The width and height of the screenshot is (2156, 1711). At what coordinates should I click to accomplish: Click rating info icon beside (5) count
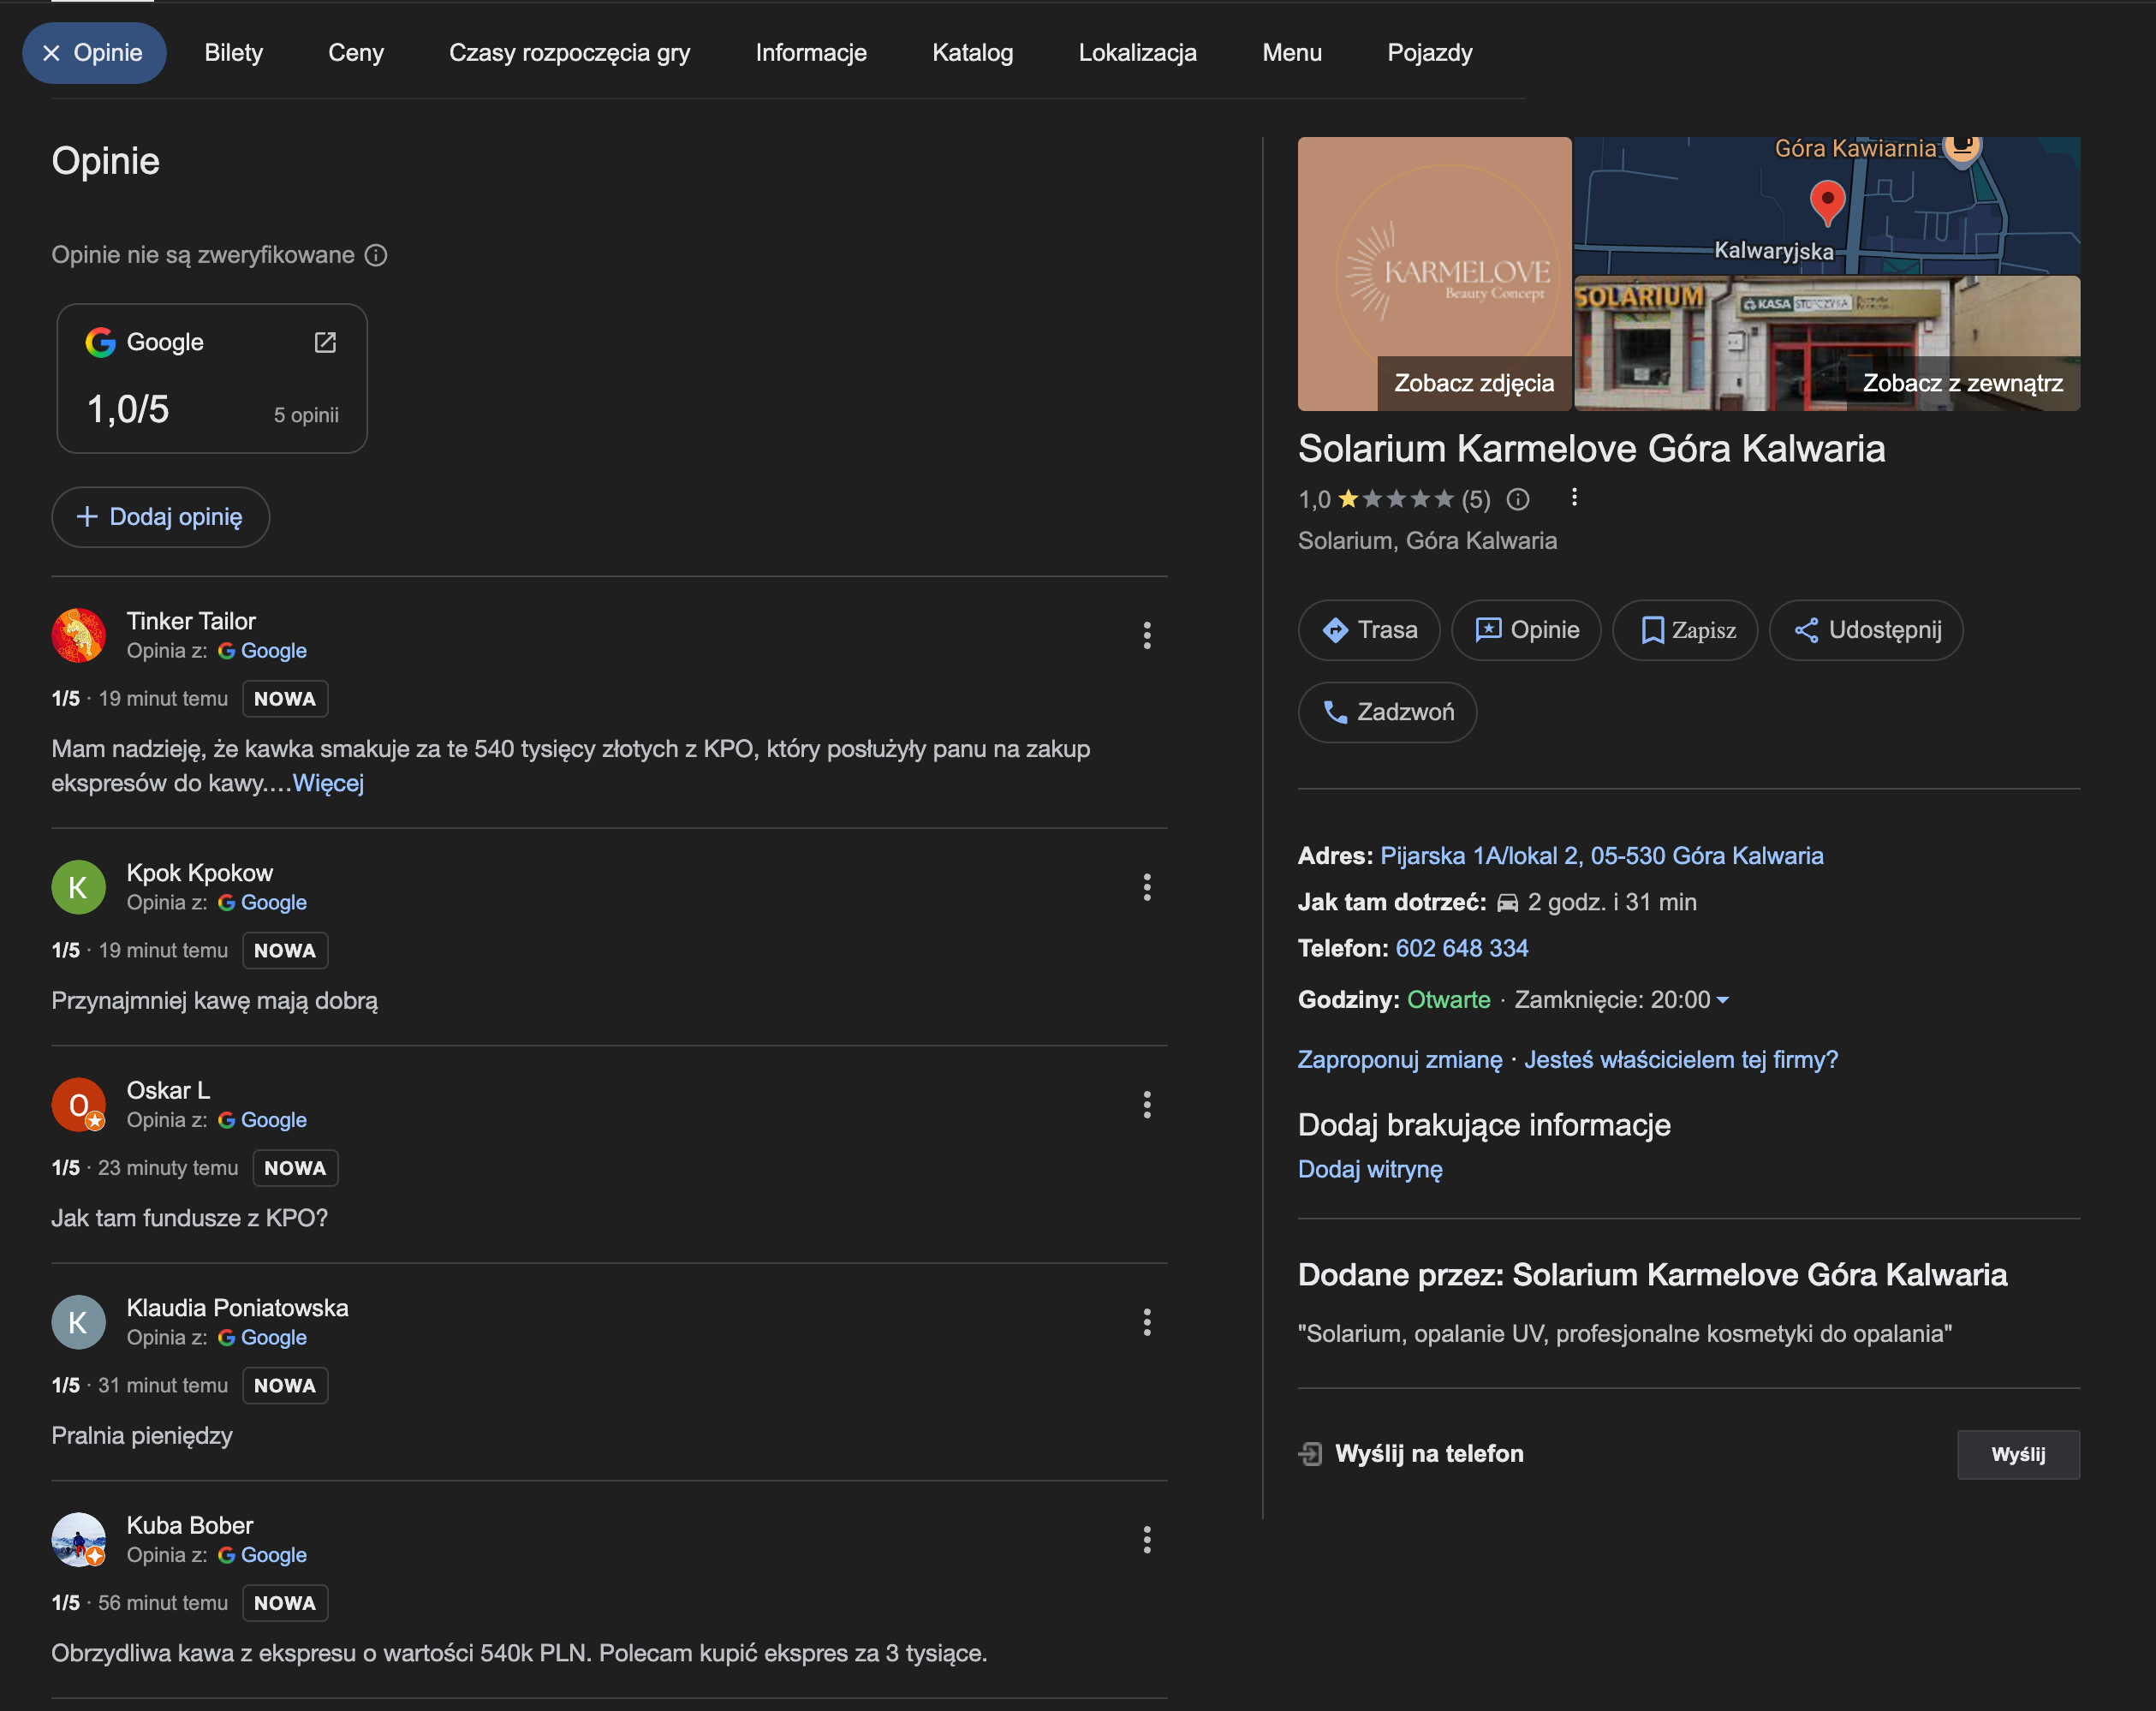[x=1517, y=499]
